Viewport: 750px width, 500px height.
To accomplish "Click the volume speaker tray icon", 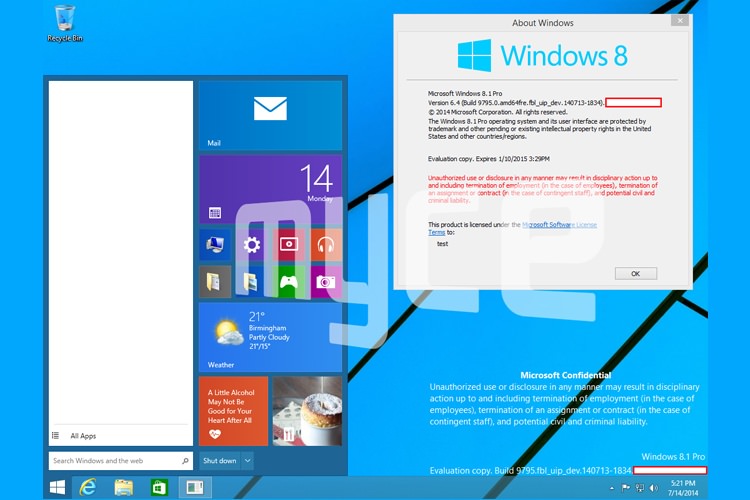I will 653,488.
